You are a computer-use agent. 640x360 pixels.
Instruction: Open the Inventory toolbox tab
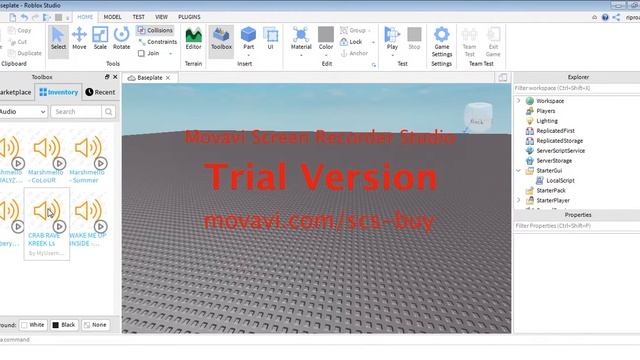(58, 92)
